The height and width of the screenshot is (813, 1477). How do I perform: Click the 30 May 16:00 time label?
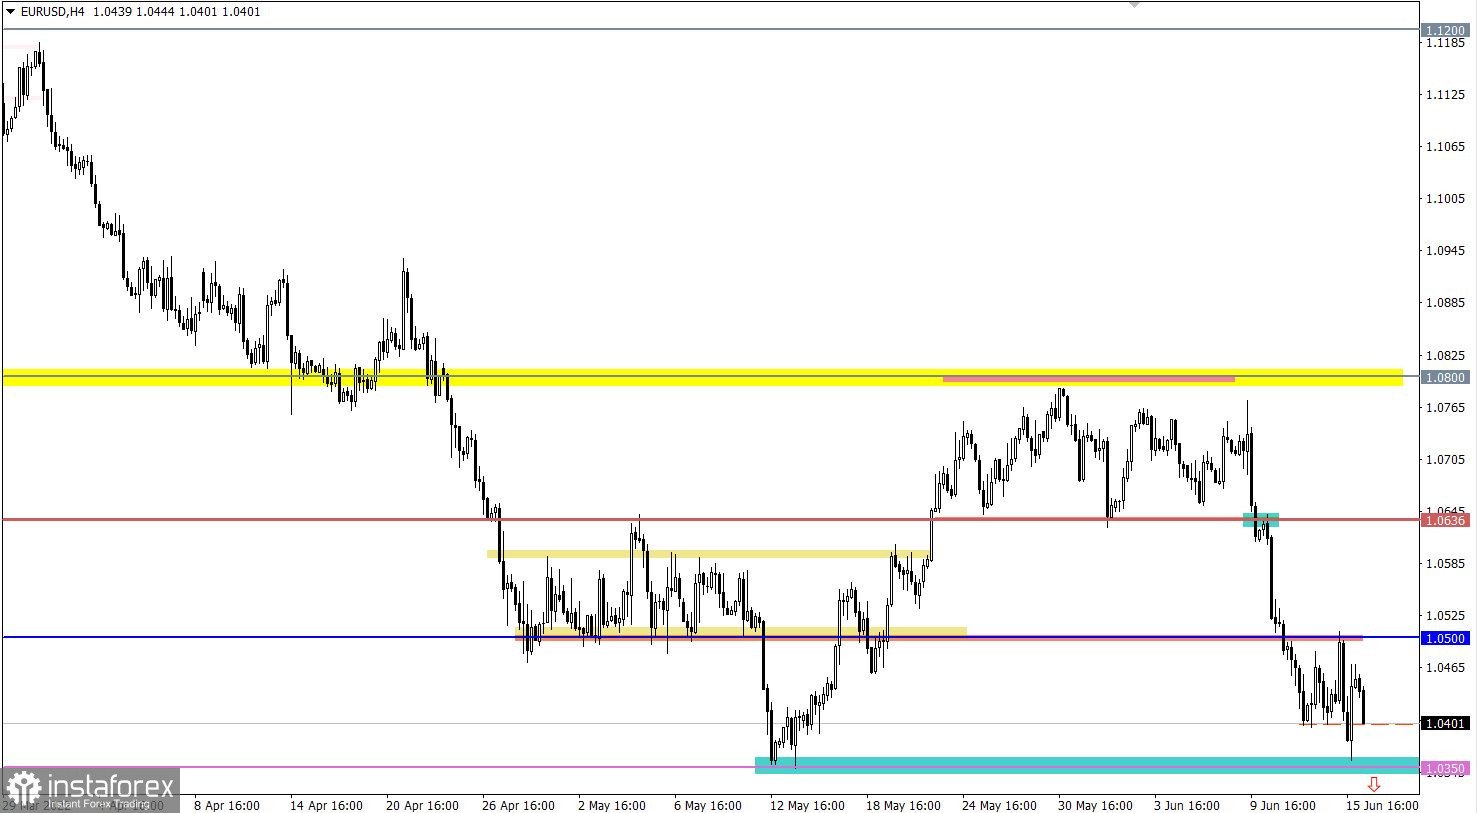pos(1095,805)
